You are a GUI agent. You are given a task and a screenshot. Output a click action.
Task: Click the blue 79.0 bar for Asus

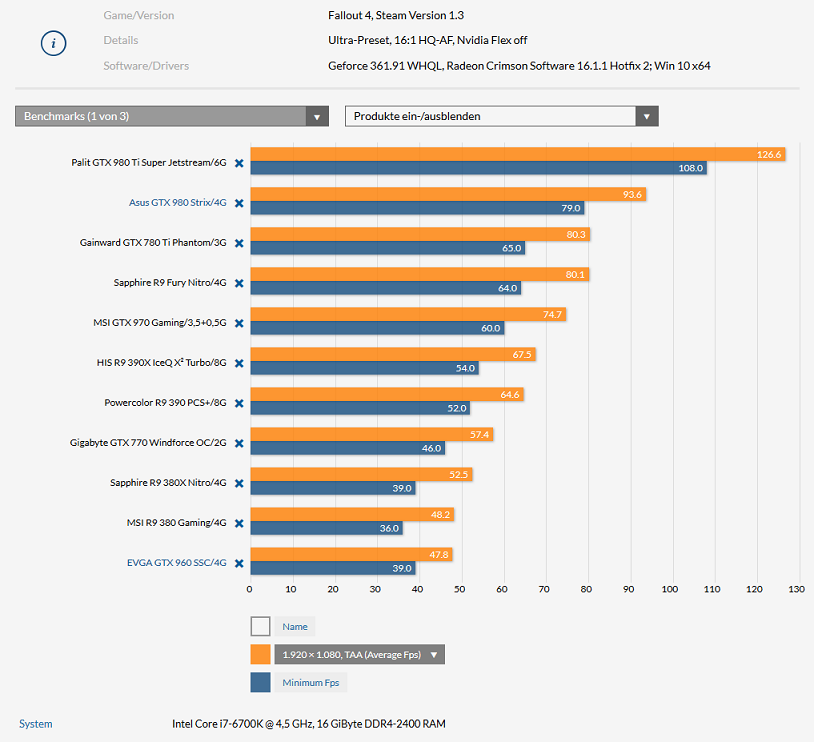point(417,208)
